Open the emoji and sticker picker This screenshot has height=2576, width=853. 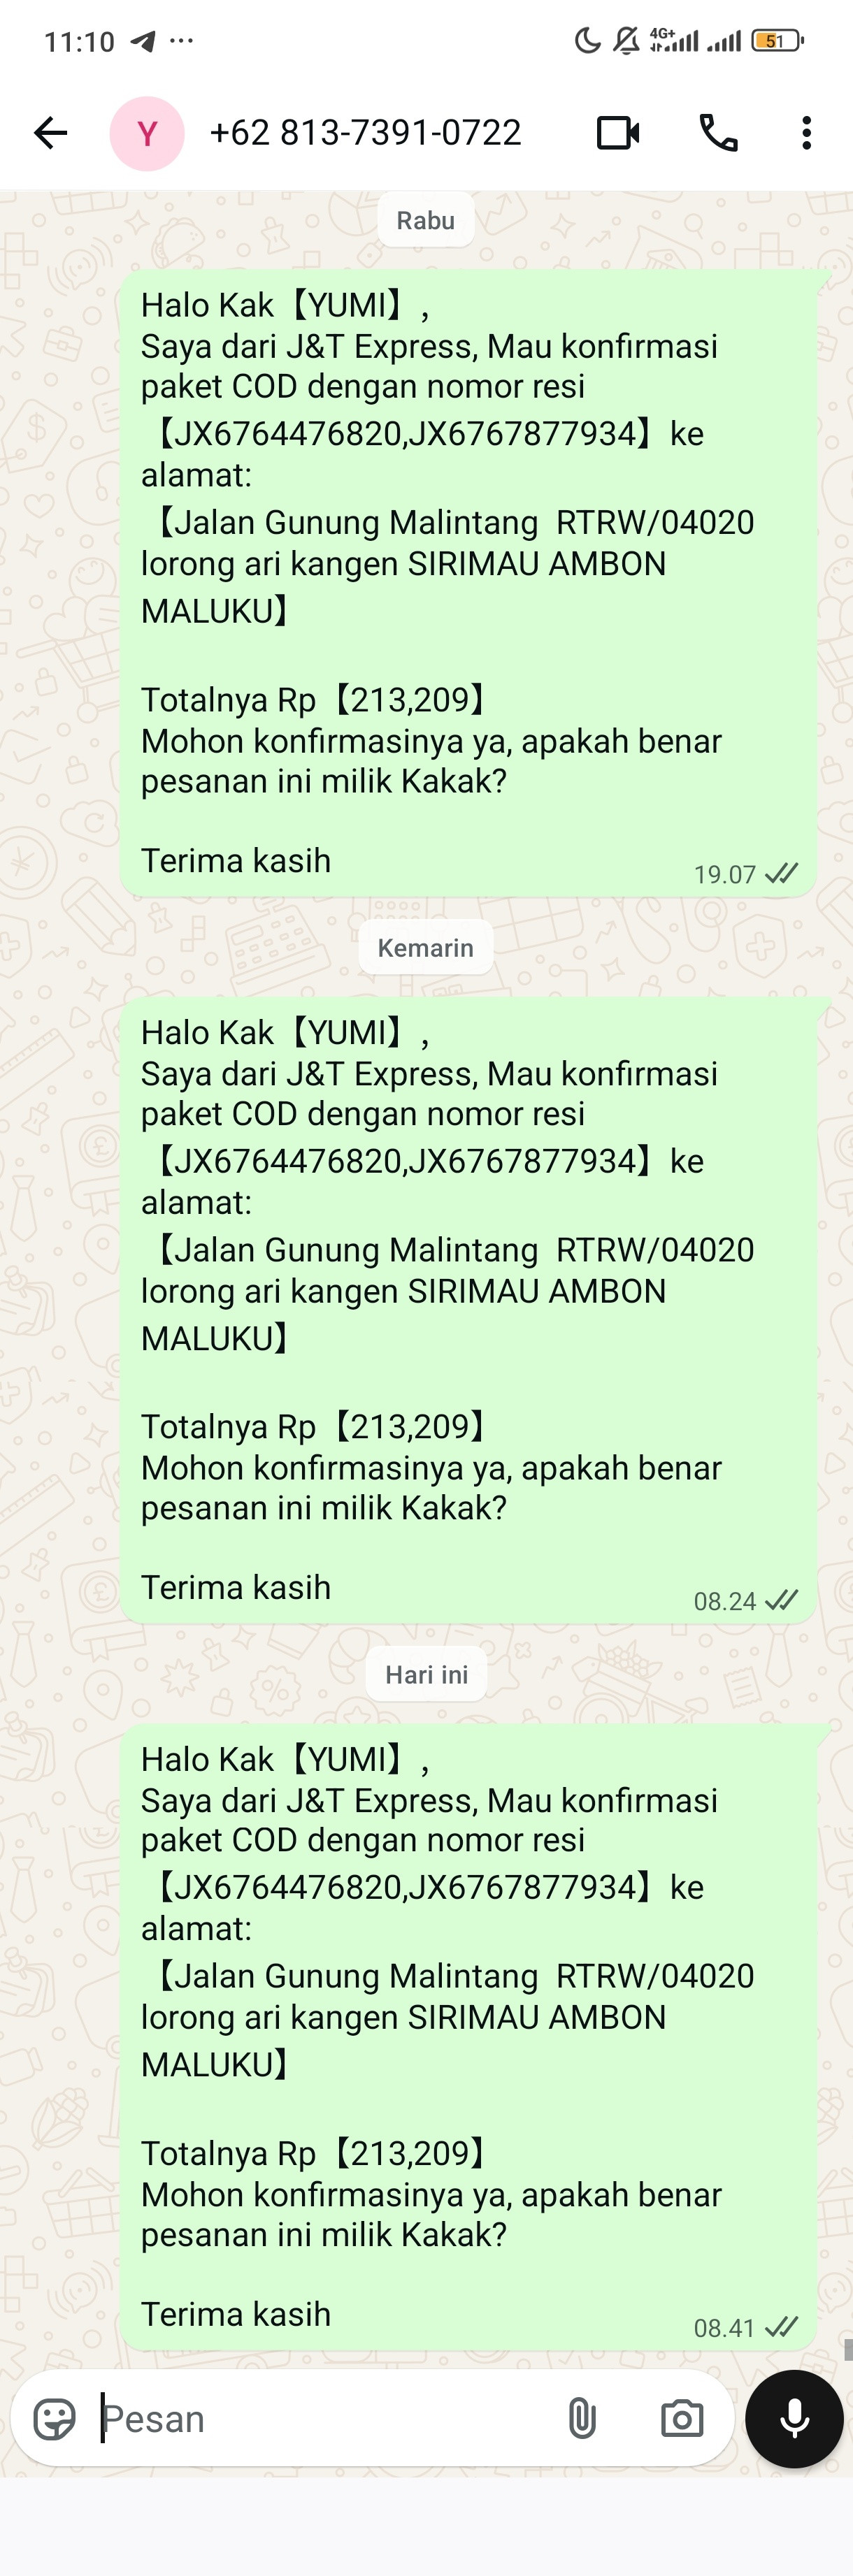tap(55, 2420)
